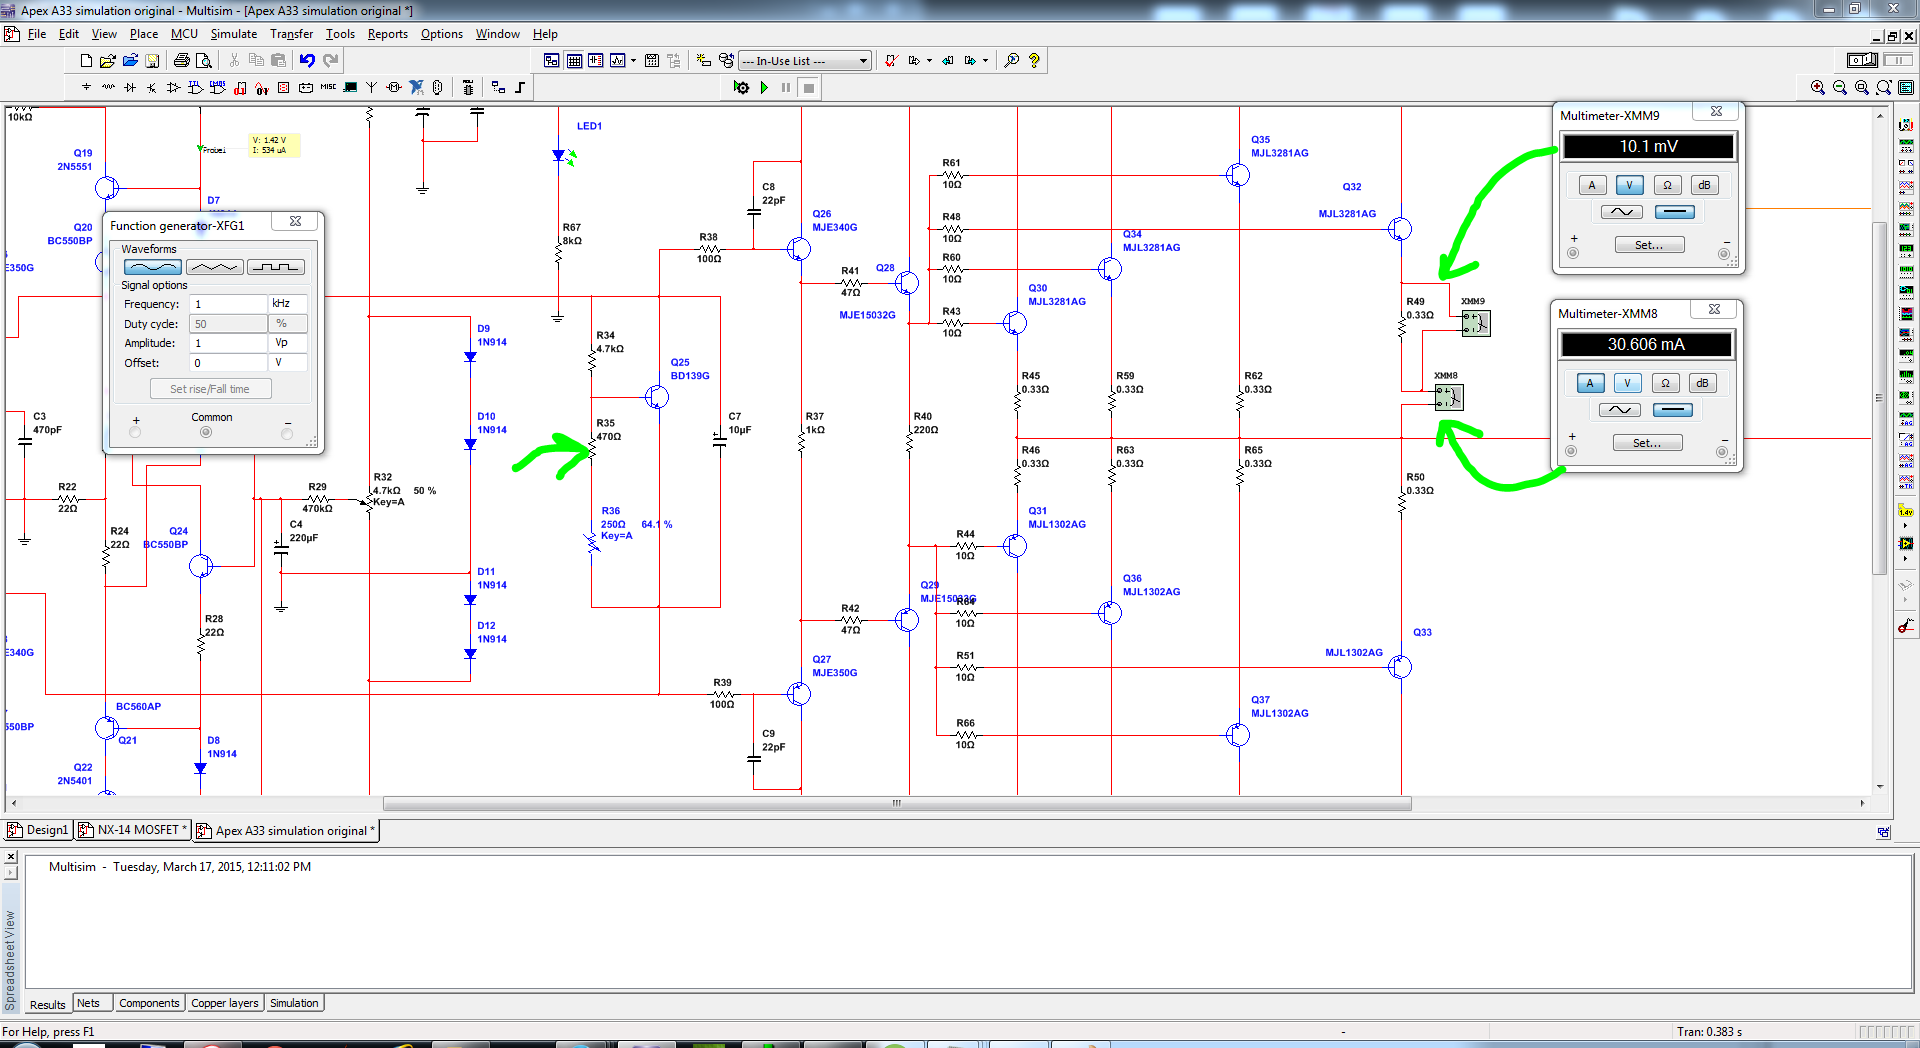Switch XMM8 multimeter to DC signal

pyautogui.click(x=1673, y=410)
